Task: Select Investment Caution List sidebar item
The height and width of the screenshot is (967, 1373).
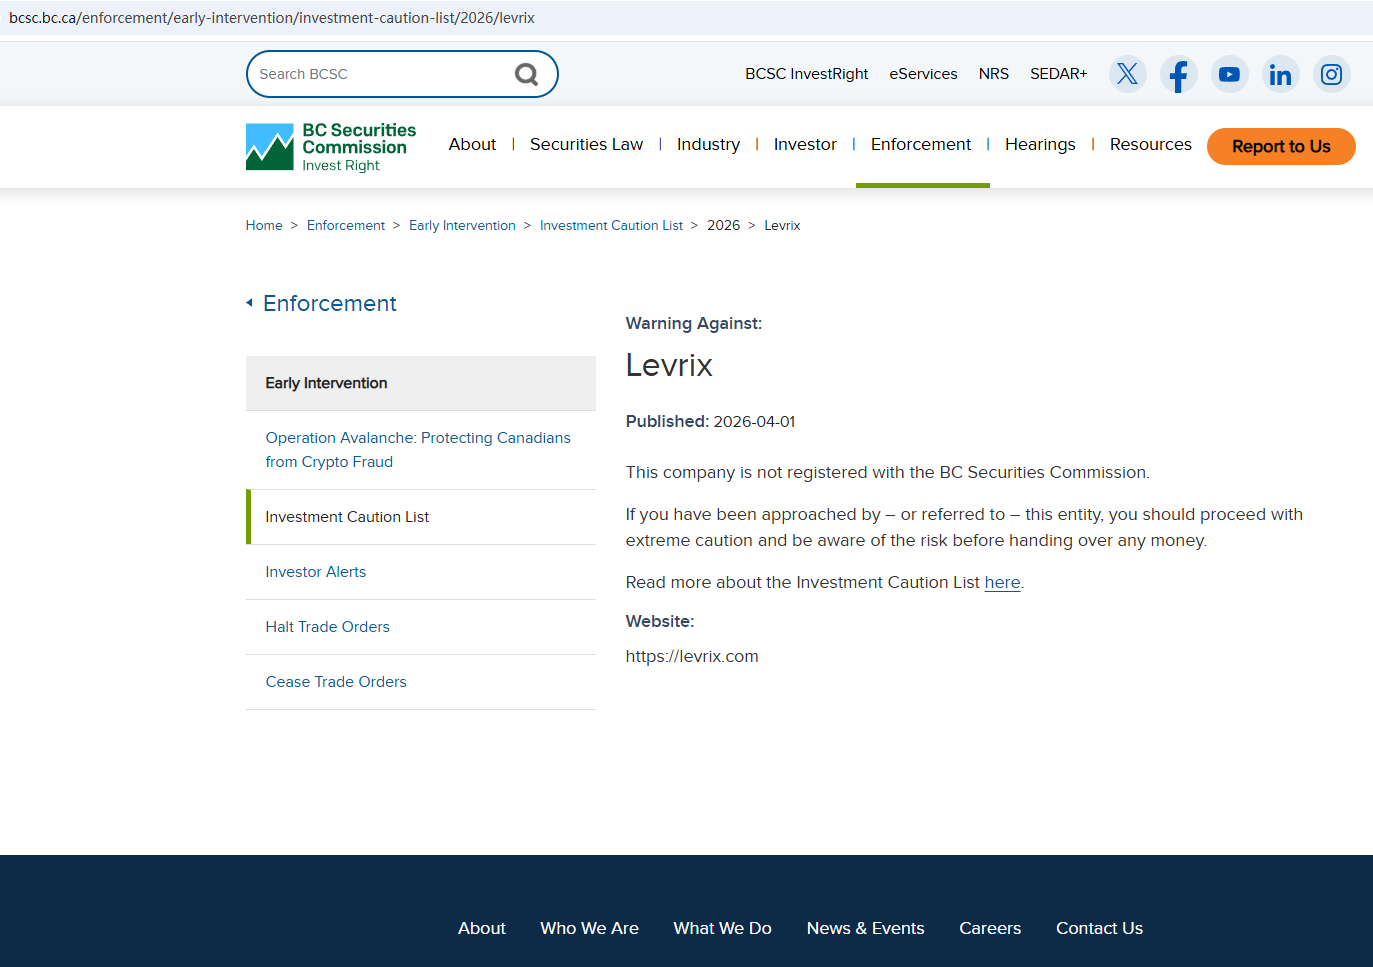Action: tap(421, 517)
